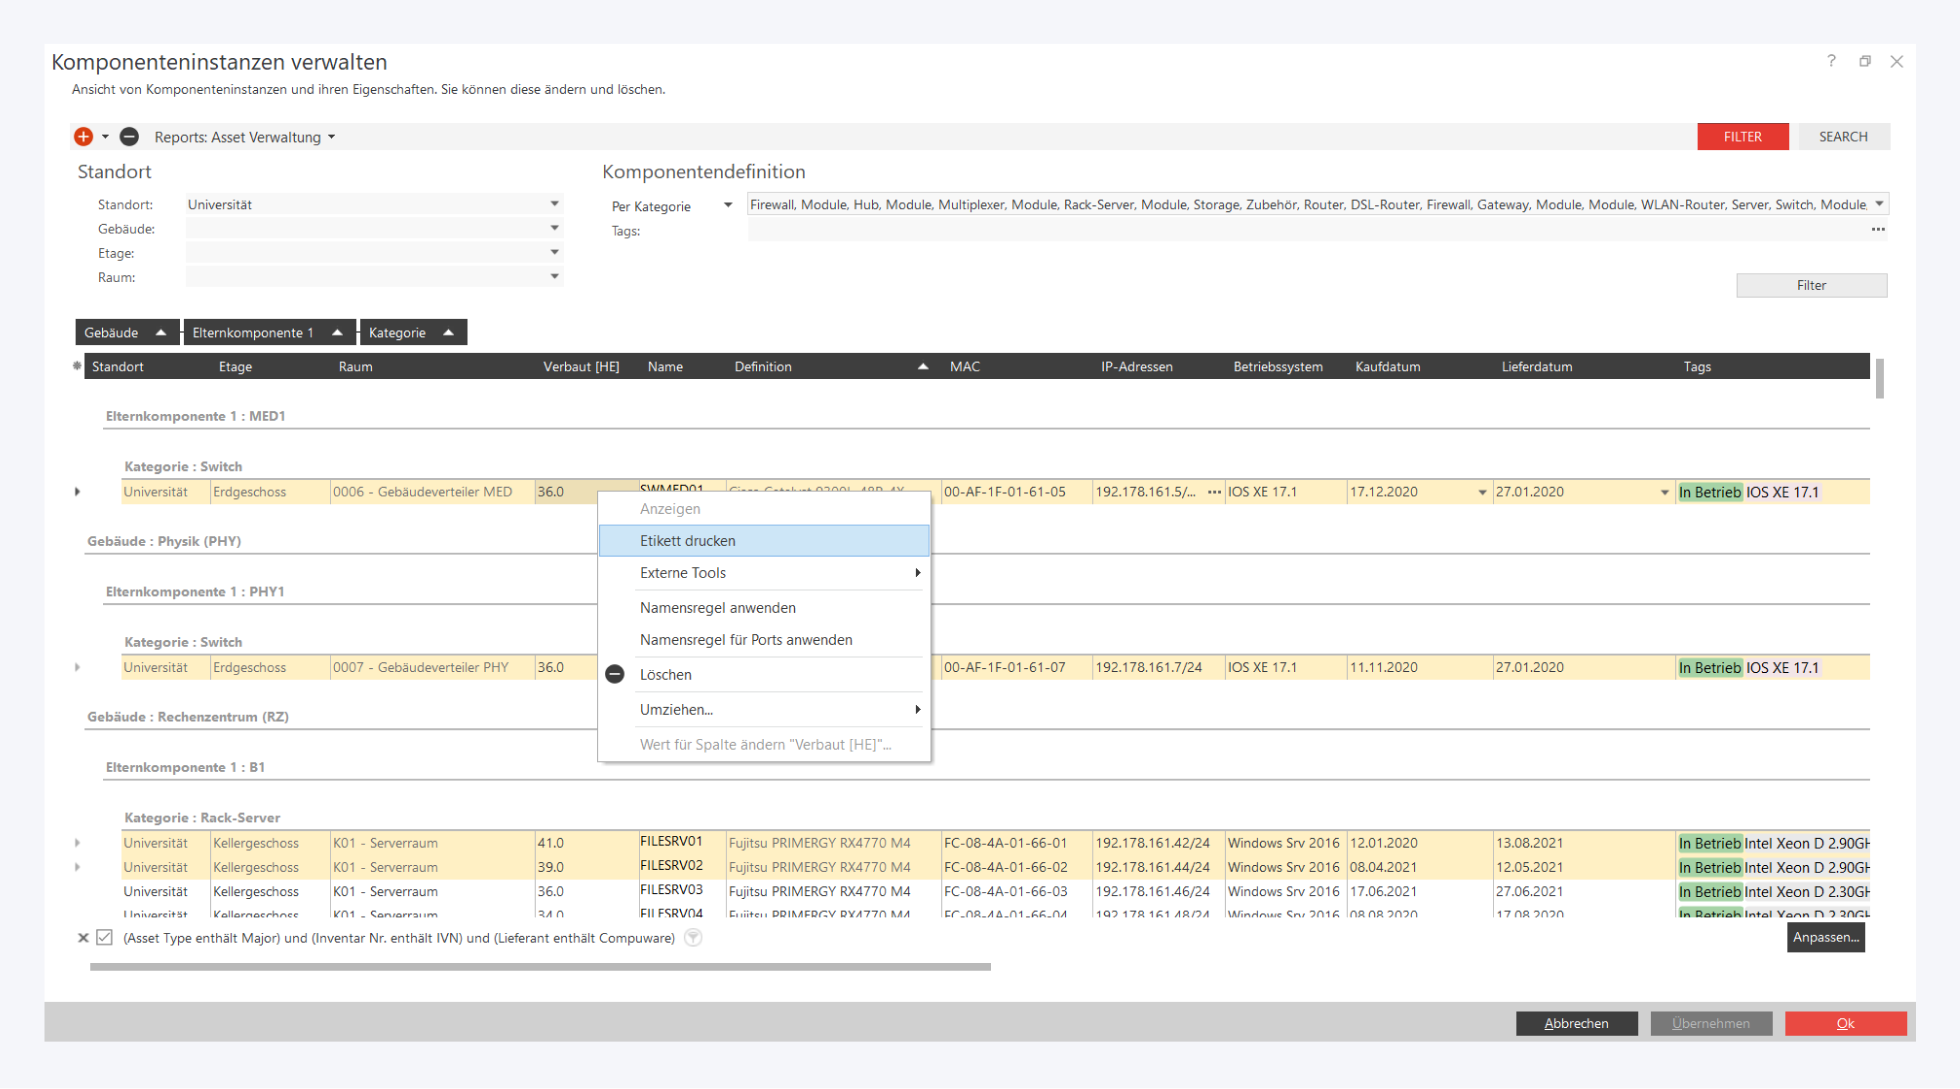Click the help question mark icon
This screenshot has height=1089, width=1960.
1831,61
